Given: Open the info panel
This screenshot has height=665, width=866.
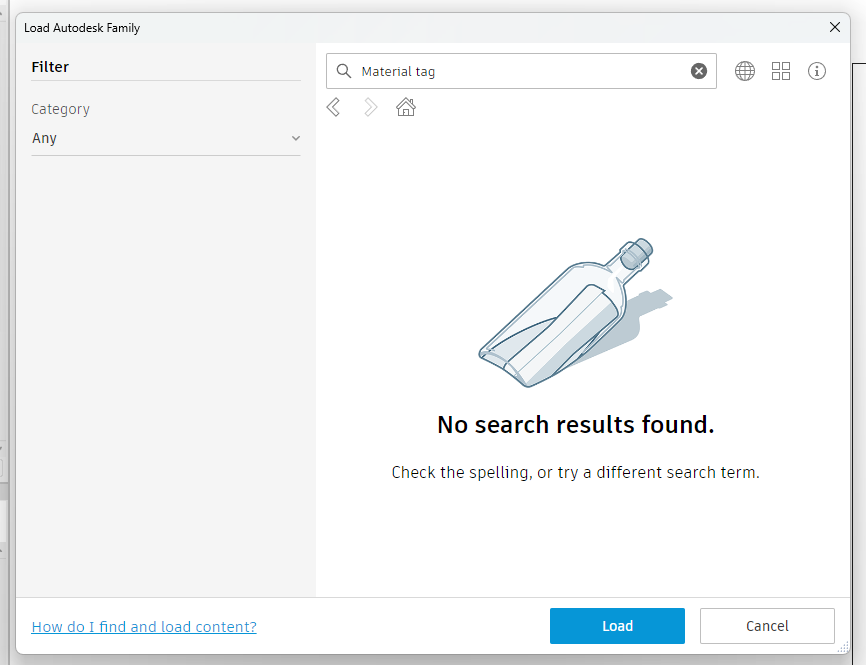Looking at the screenshot, I should click(x=817, y=71).
